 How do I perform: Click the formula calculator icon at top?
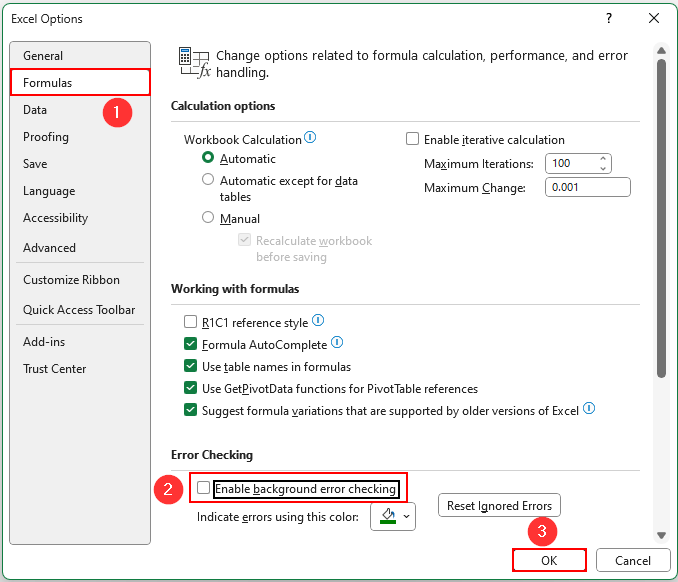click(194, 63)
